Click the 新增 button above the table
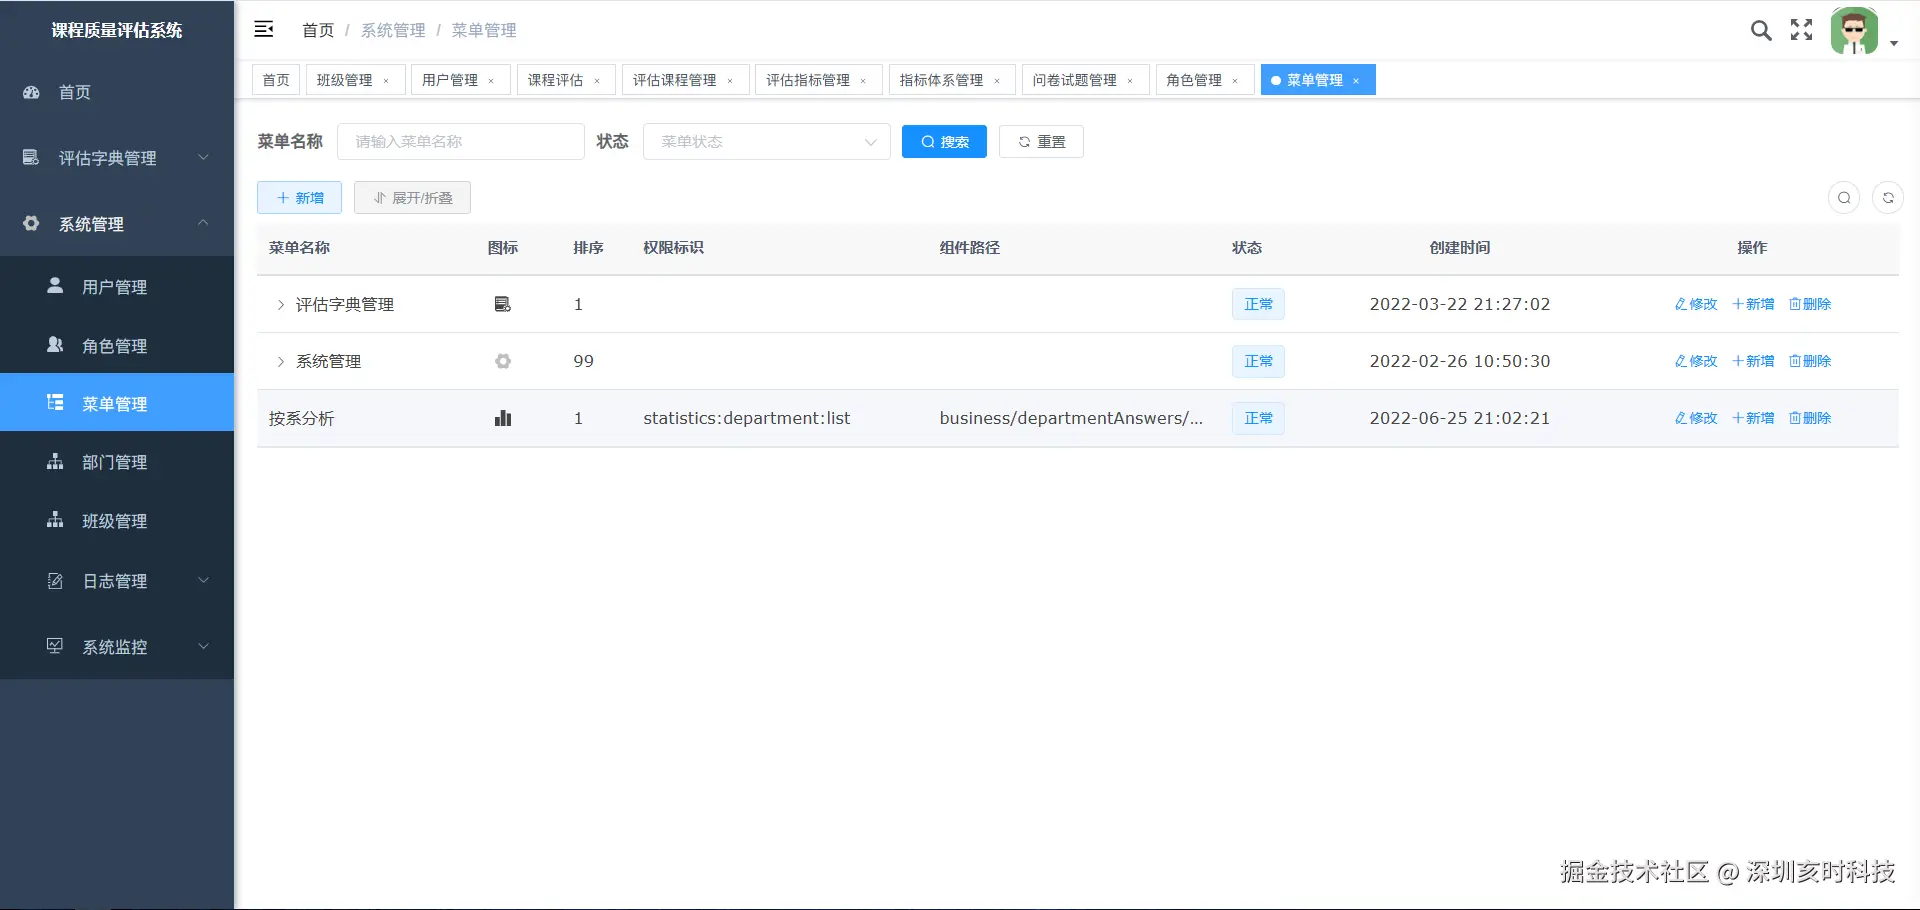Image resolution: width=1920 pixels, height=910 pixels. pyautogui.click(x=299, y=198)
